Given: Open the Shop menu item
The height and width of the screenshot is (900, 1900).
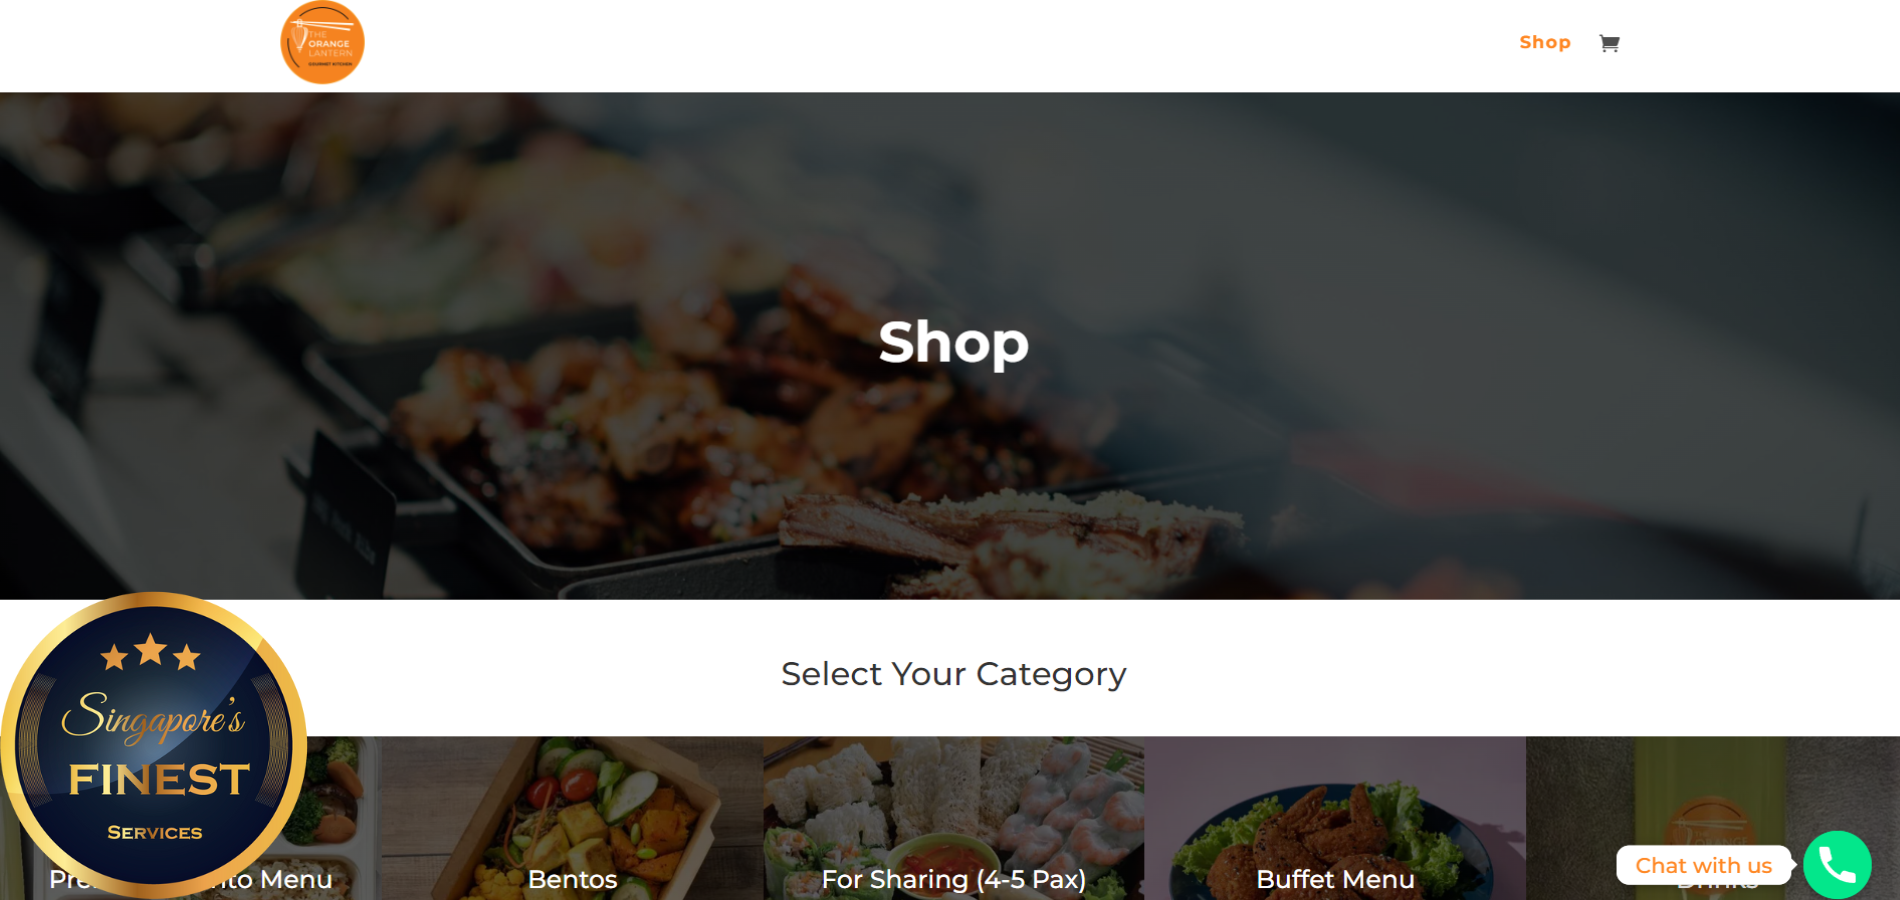Looking at the screenshot, I should tap(1545, 42).
